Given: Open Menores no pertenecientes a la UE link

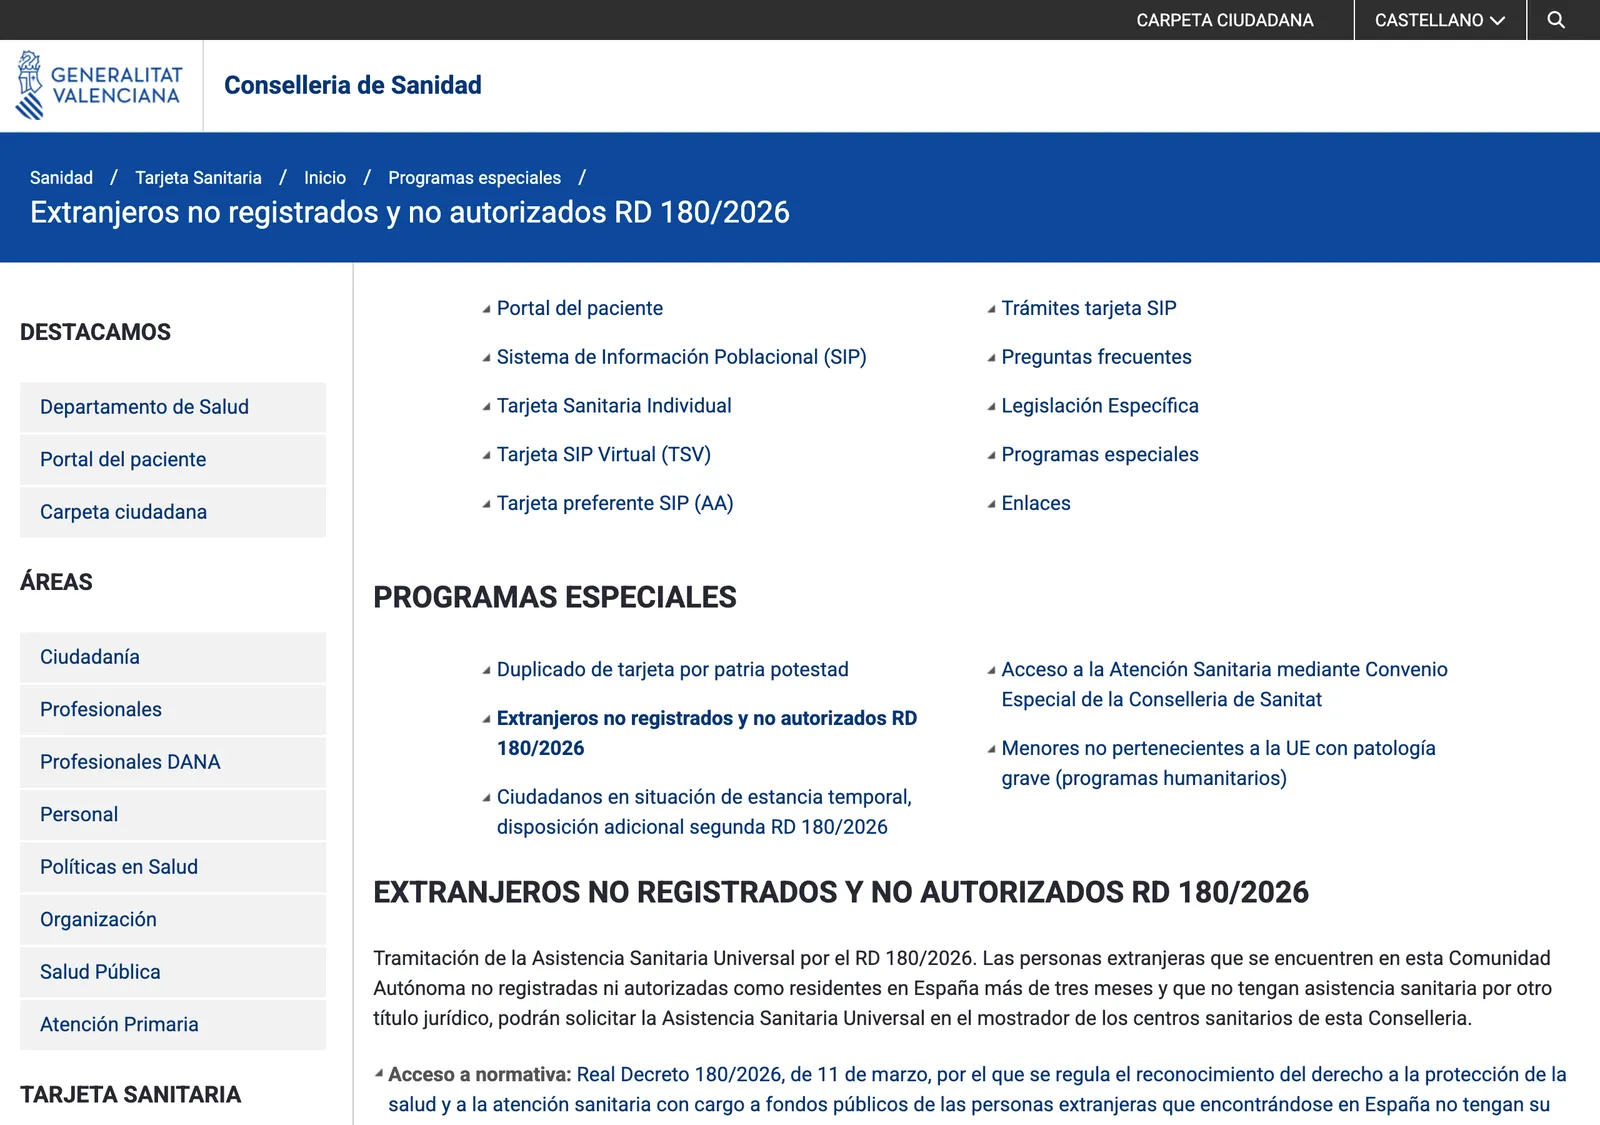Looking at the screenshot, I should point(1219,763).
